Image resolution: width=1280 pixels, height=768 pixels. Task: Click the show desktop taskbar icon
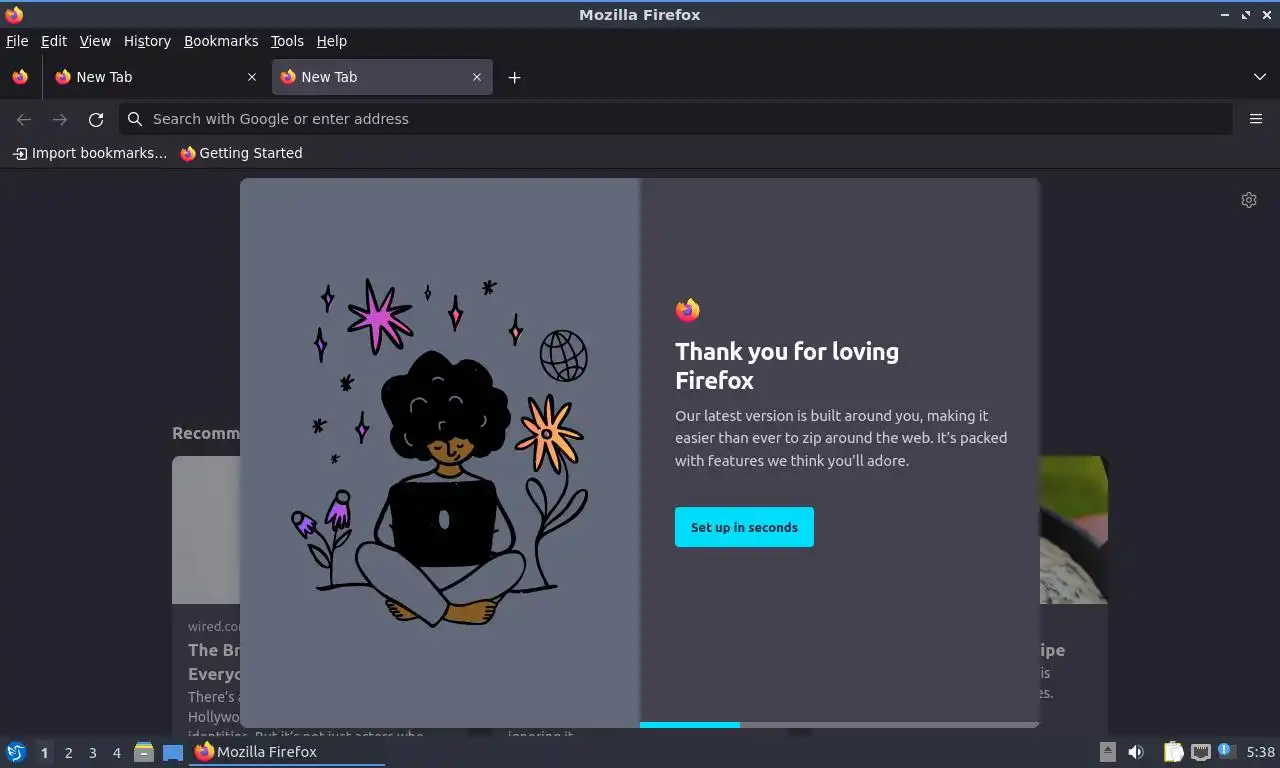173,752
